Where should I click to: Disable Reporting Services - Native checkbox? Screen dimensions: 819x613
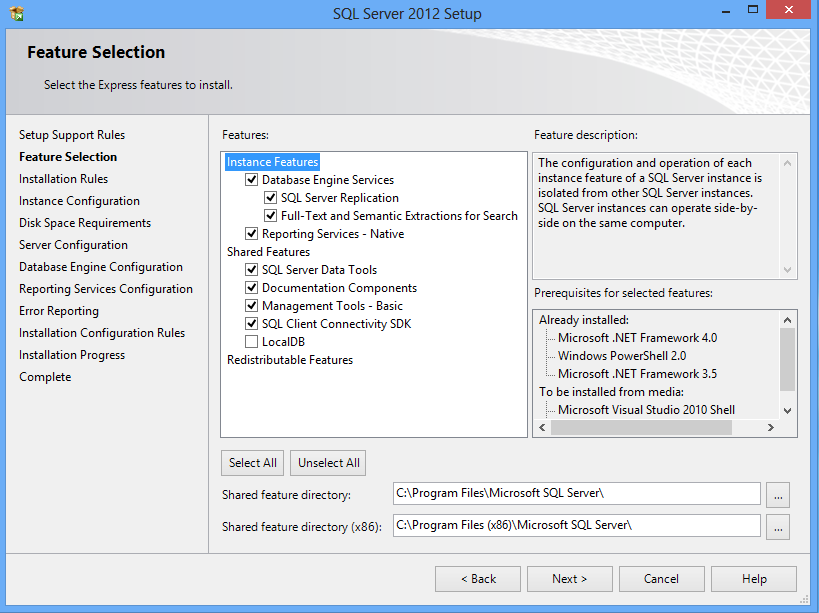(x=252, y=234)
